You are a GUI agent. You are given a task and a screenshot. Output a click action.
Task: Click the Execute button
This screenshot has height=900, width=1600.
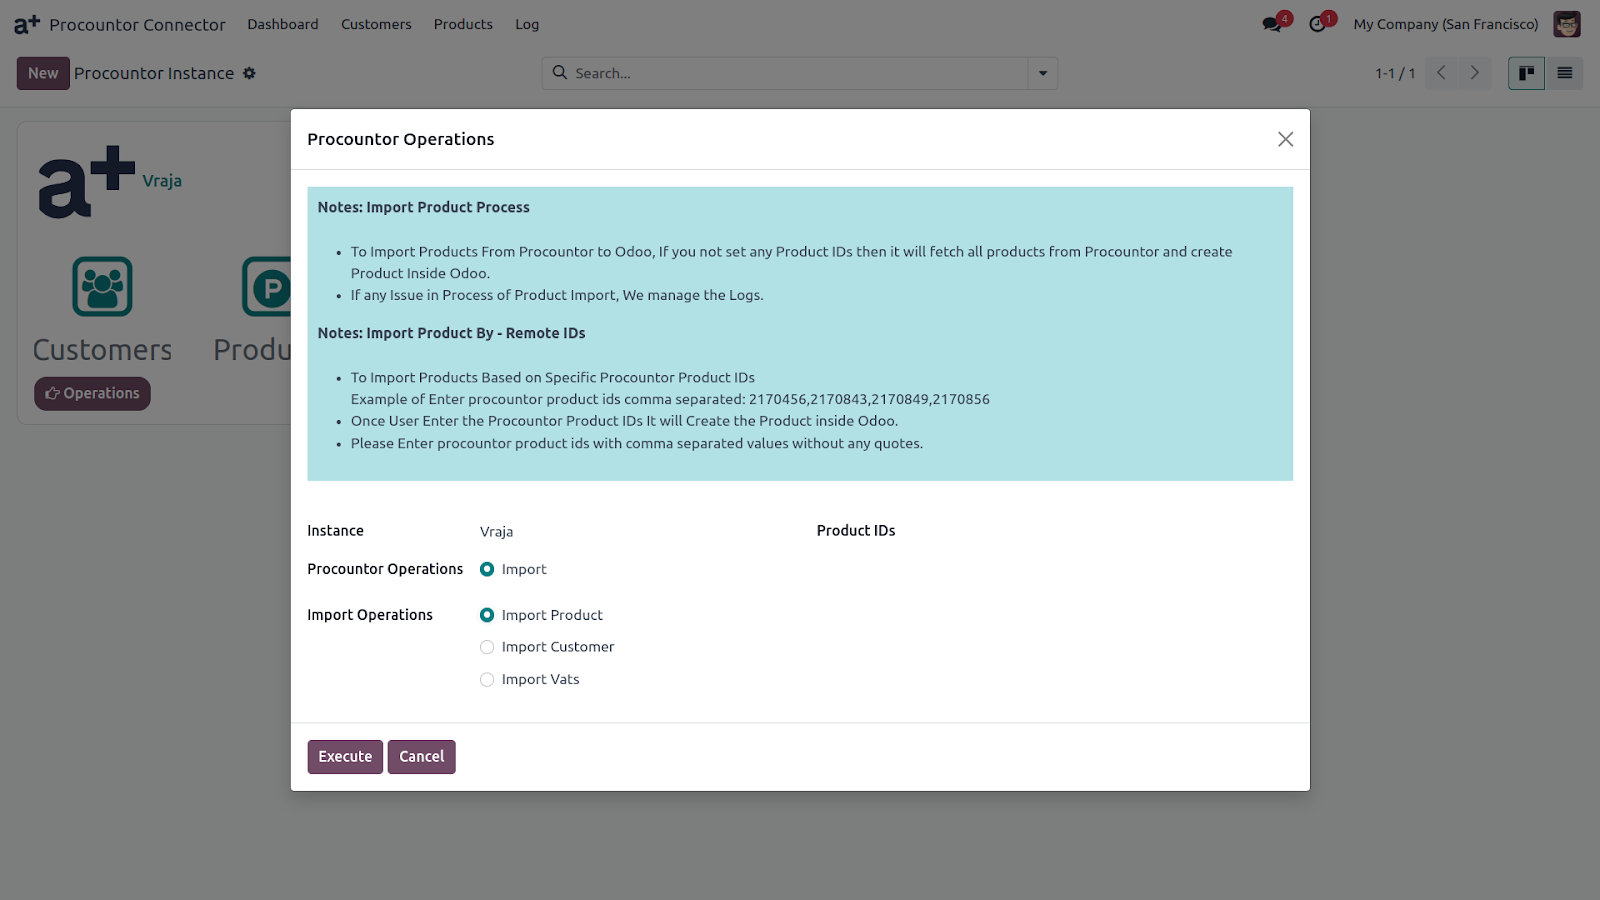[345, 757]
